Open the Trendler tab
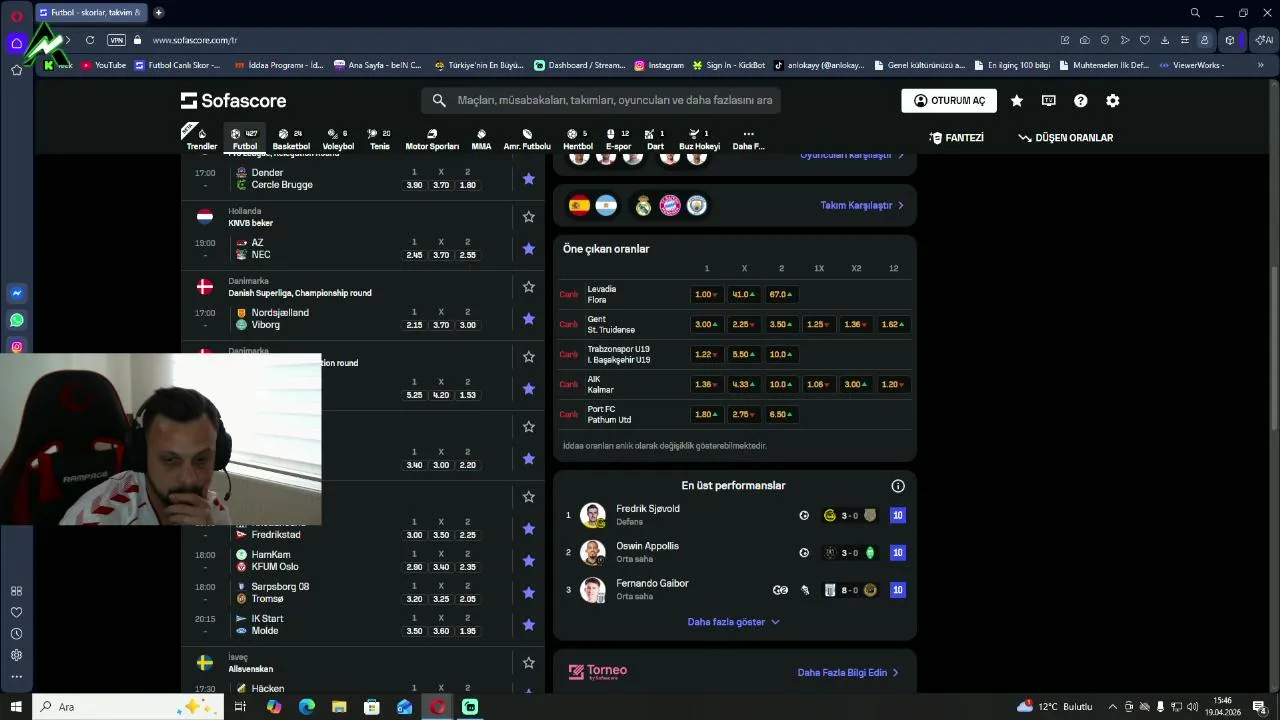This screenshot has height=720, width=1280. pos(201,139)
